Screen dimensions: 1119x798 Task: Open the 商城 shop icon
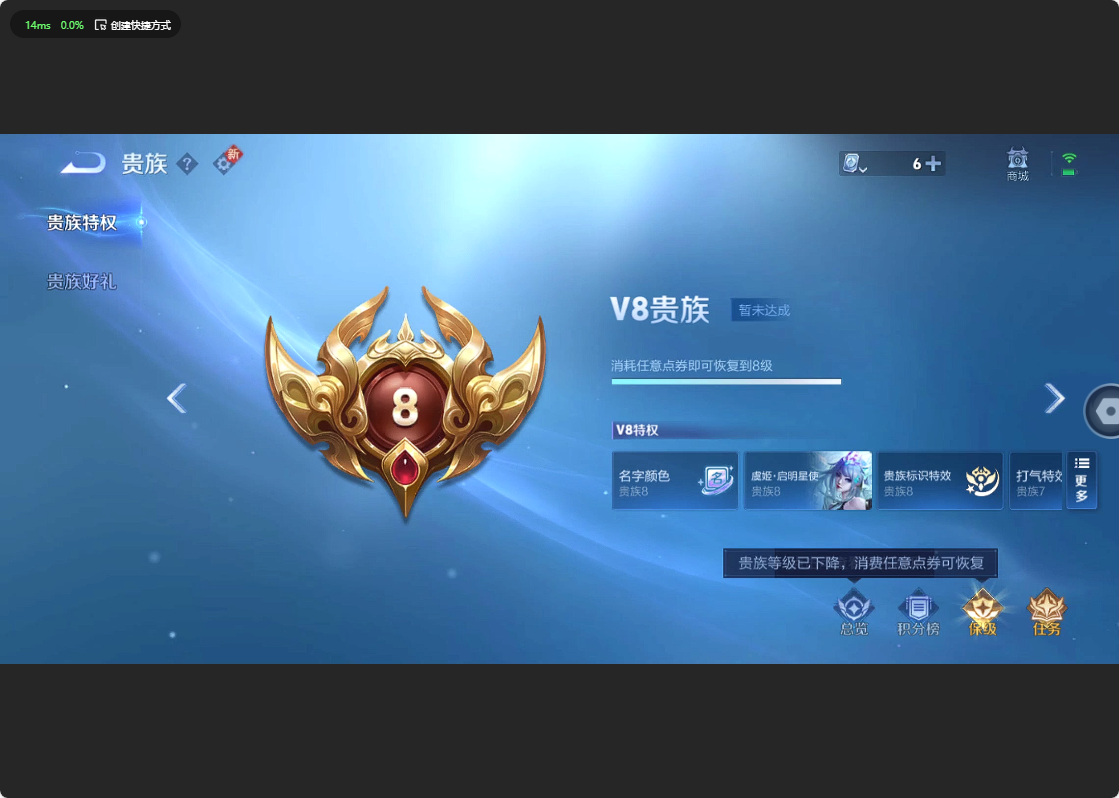(x=1018, y=164)
